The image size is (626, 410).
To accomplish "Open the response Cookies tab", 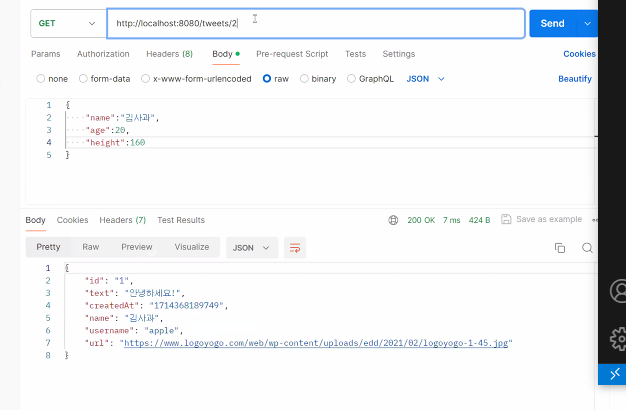I will point(72,220).
